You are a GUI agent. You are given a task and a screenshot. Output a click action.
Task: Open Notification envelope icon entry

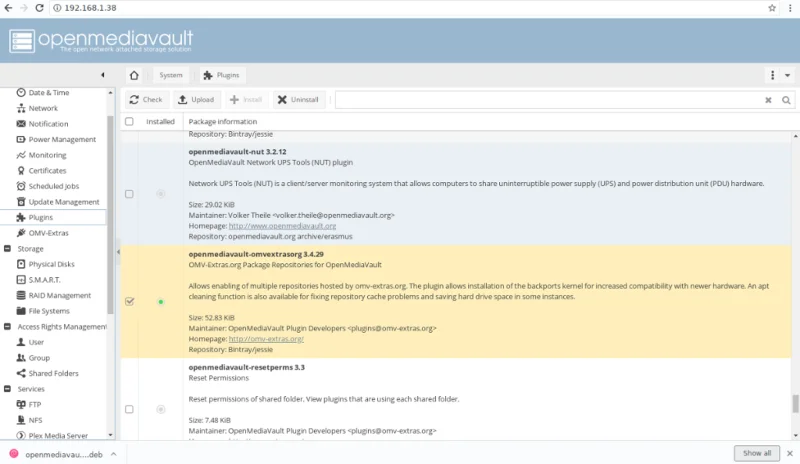[x=21, y=124]
